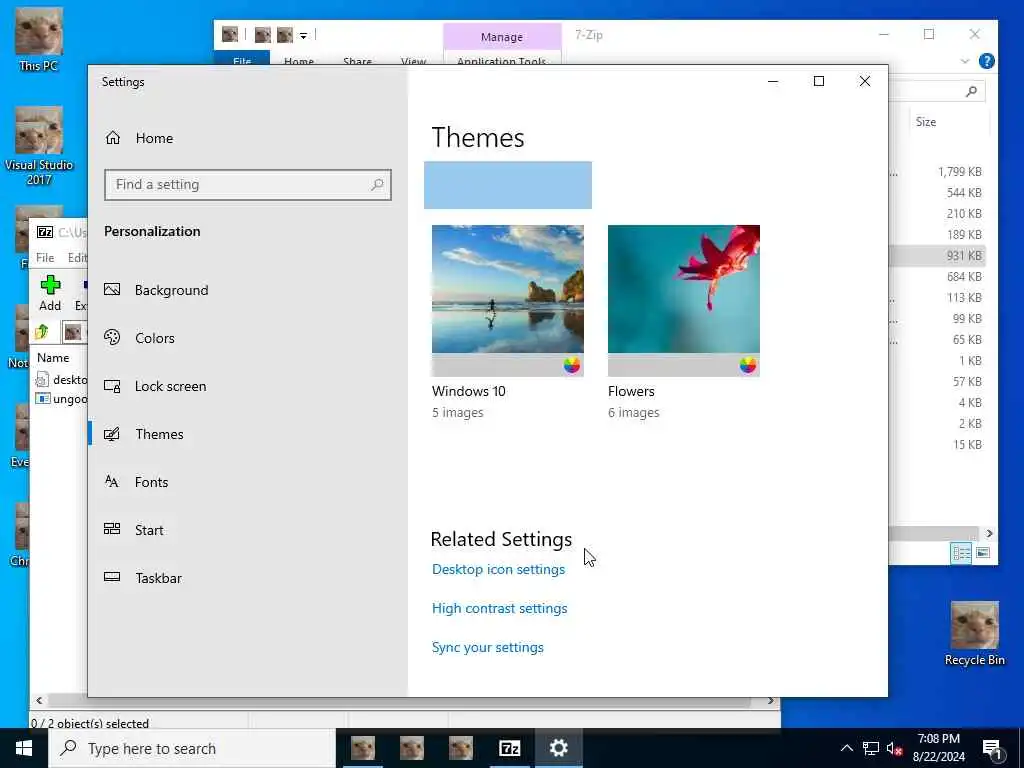Open notification Action Center icon
This screenshot has height=768, width=1024.
coord(992,749)
